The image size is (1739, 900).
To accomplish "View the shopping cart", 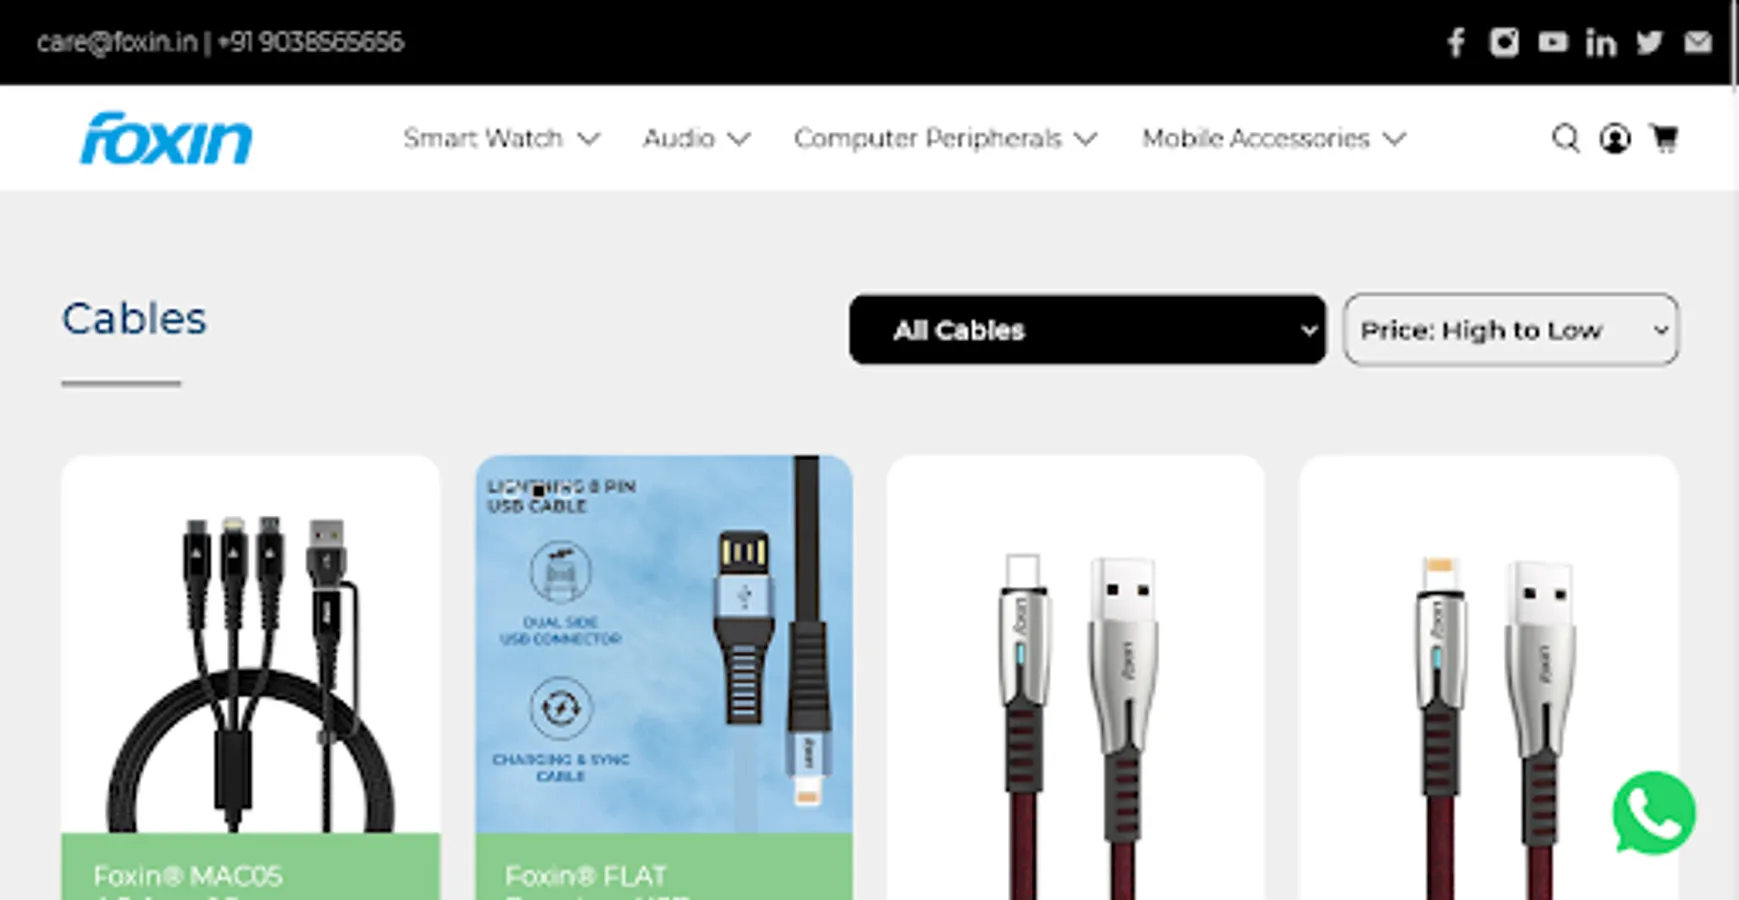I will (1665, 138).
